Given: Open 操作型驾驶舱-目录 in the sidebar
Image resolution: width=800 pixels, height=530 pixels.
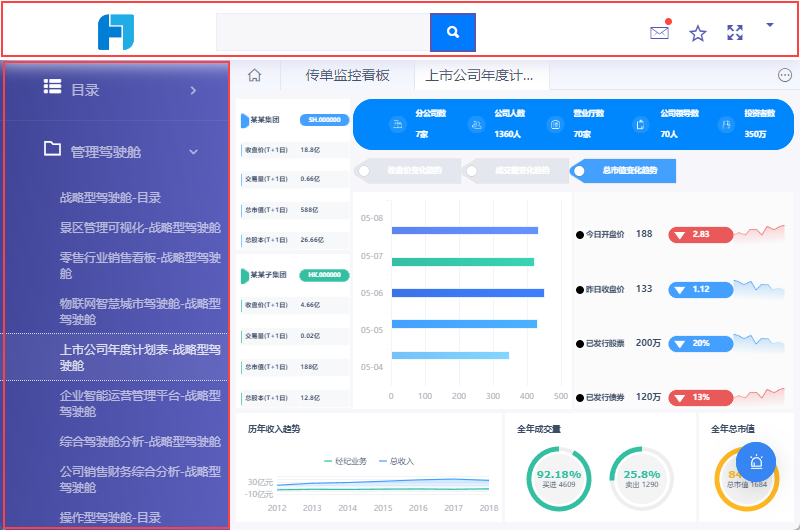Looking at the screenshot, I should [x=110, y=518].
